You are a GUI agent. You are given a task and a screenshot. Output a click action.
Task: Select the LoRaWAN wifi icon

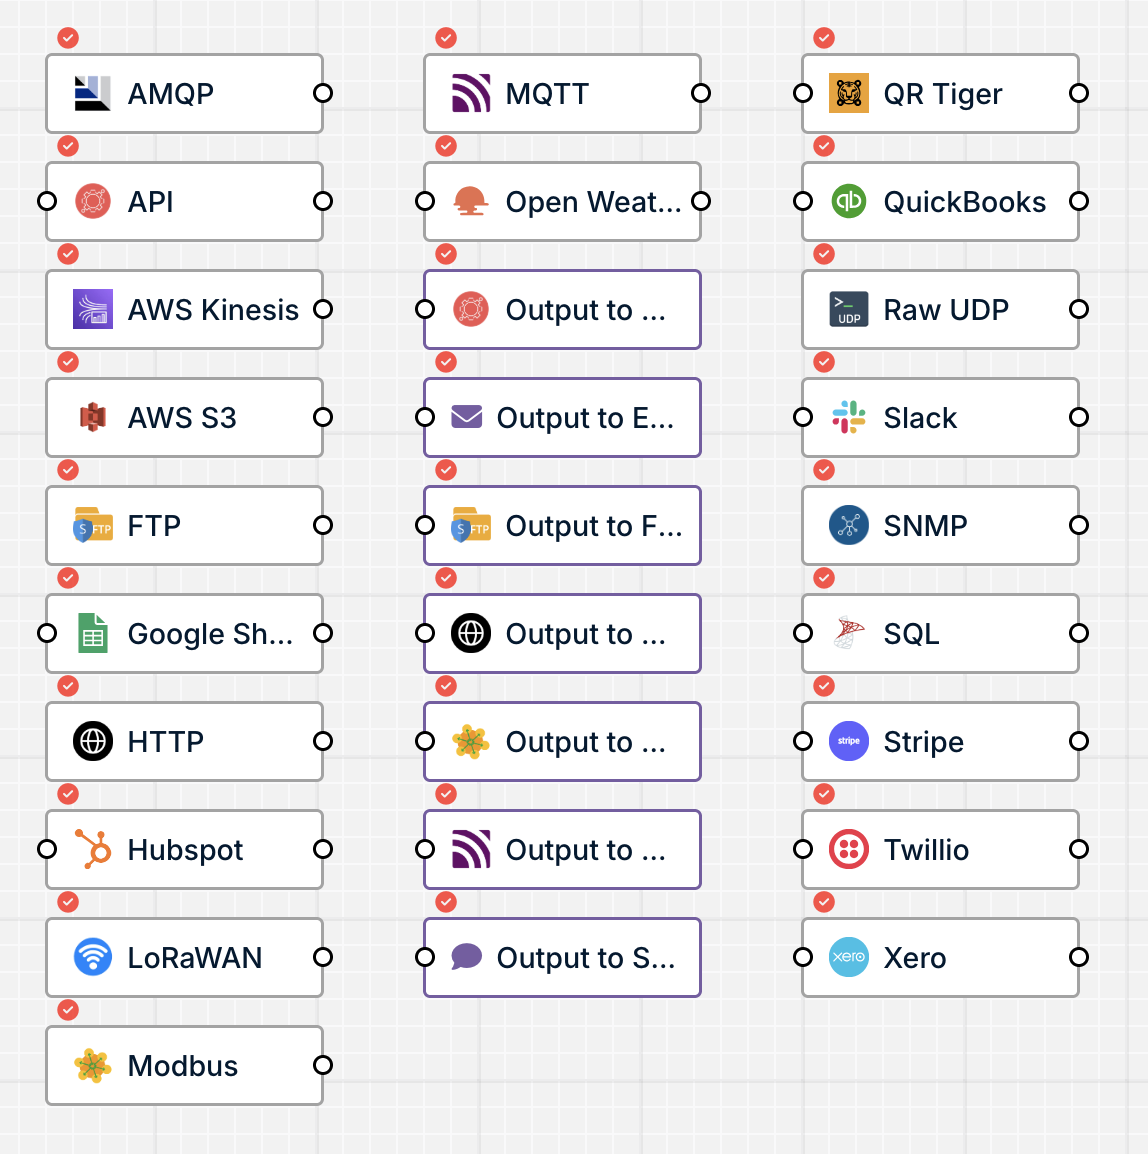click(91, 957)
